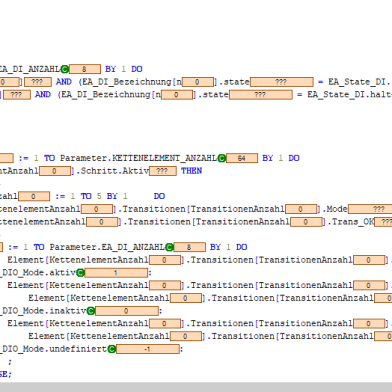Click the EA_State_DI.halt text
This screenshot has height=392, width=392.
point(350,95)
